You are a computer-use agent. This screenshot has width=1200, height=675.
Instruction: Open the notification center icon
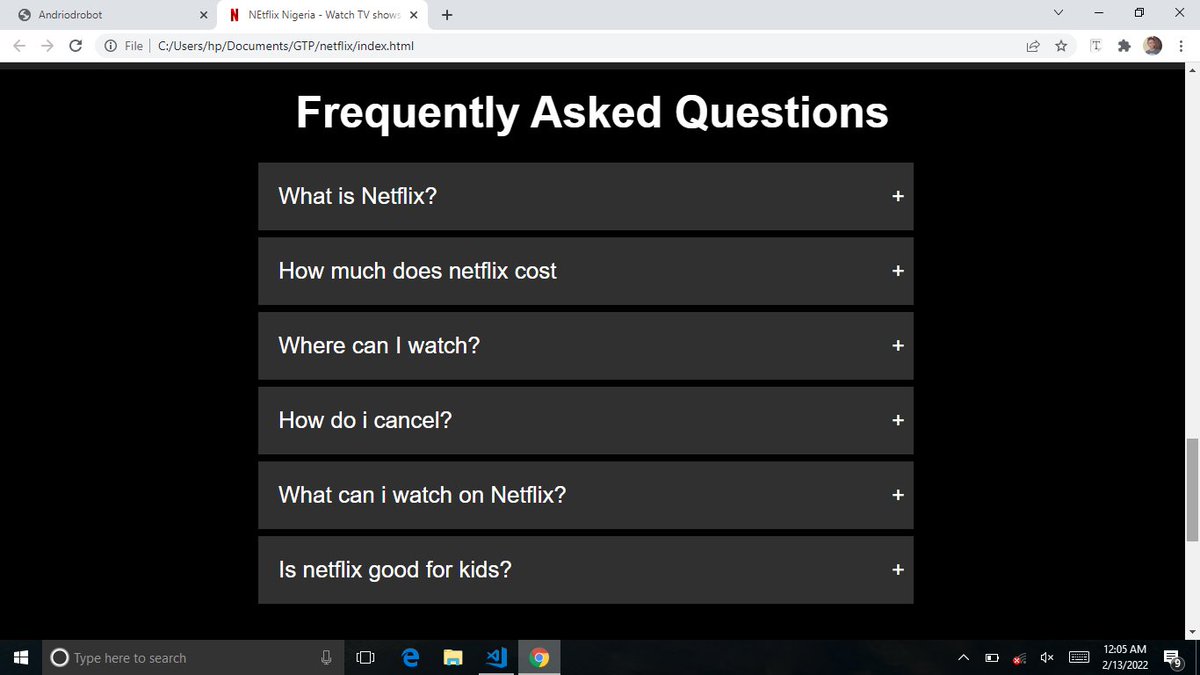1173,657
